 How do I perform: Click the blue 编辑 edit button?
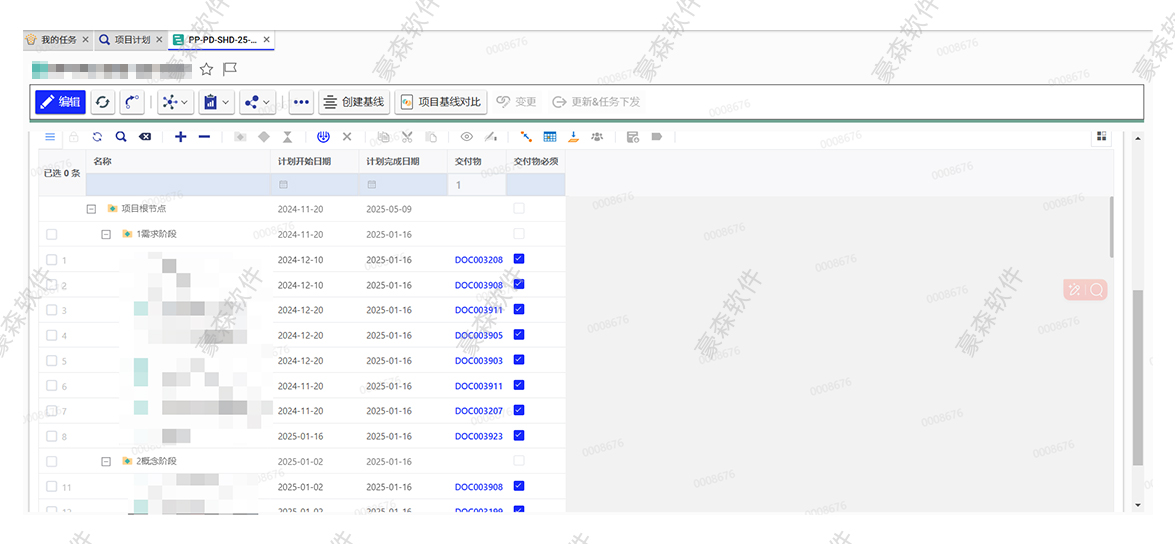[x=60, y=102]
